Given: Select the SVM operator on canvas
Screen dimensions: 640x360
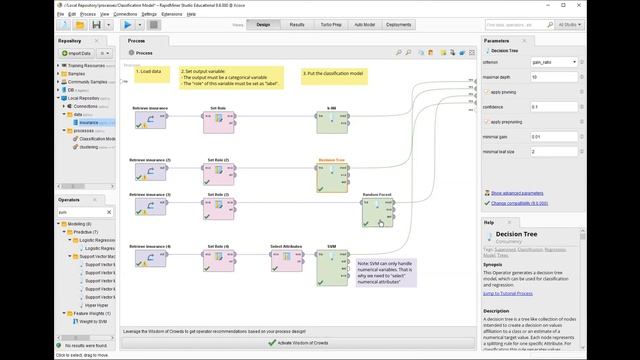Looking at the screenshot, I should tap(332, 268).
